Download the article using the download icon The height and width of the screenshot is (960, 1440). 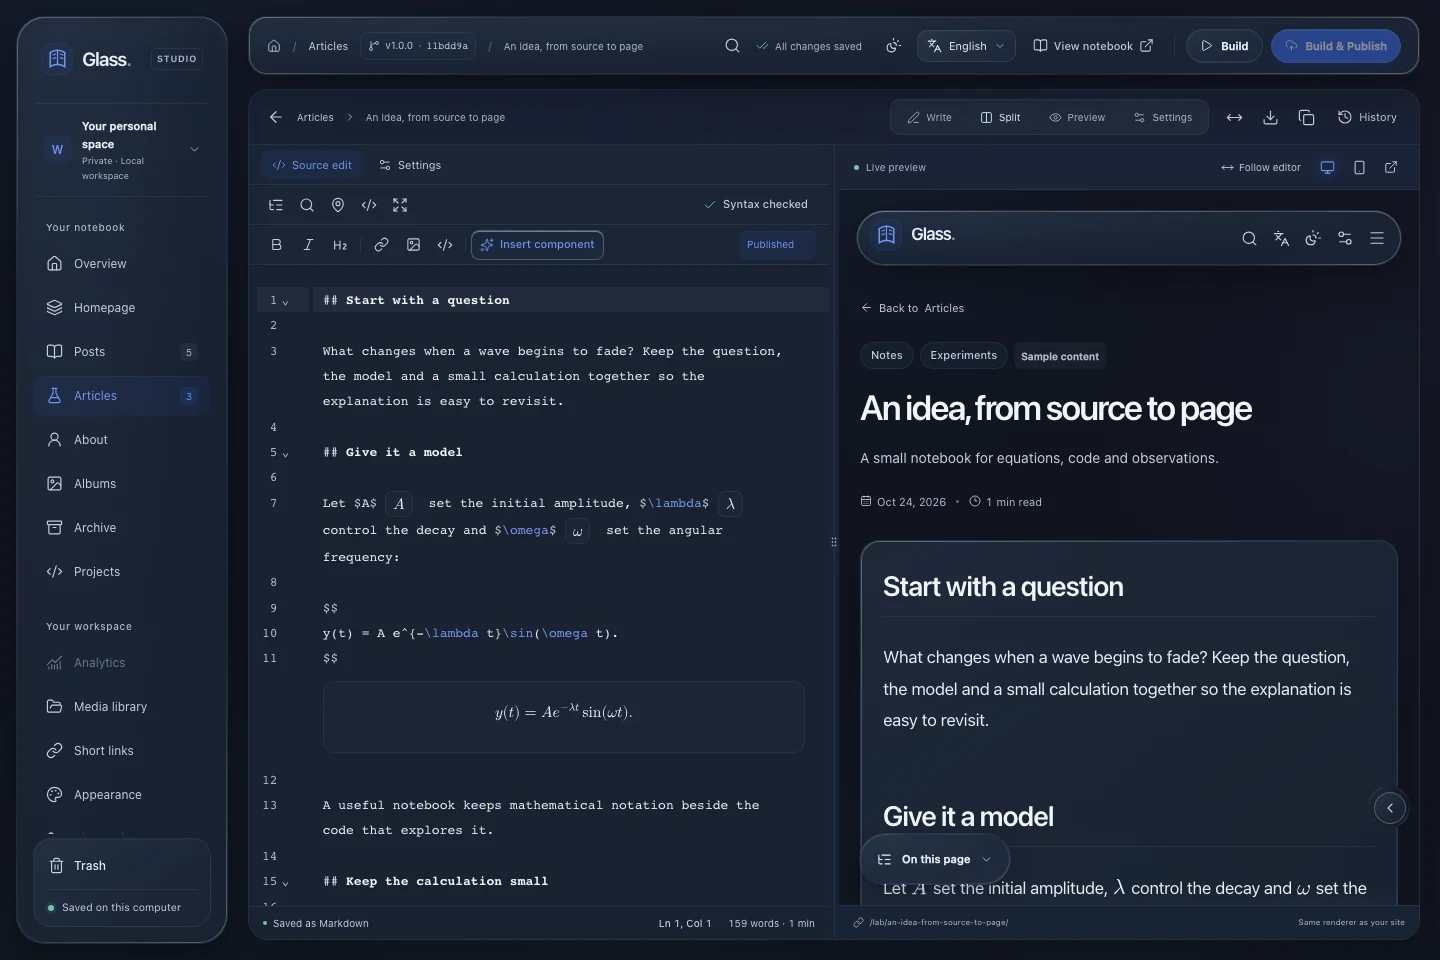coord(1270,117)
